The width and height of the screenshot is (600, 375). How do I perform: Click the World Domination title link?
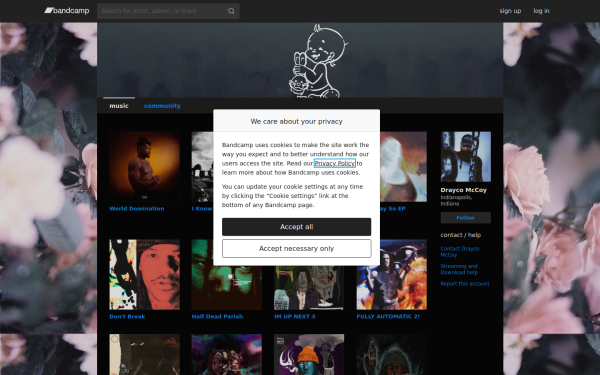pos(137,209)
